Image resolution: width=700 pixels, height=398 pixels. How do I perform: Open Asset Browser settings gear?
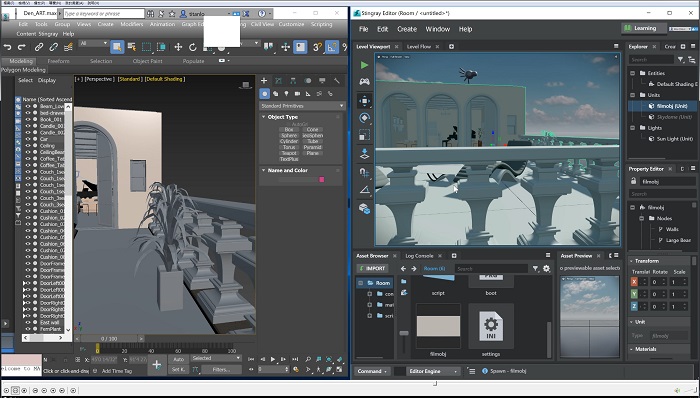546,269
